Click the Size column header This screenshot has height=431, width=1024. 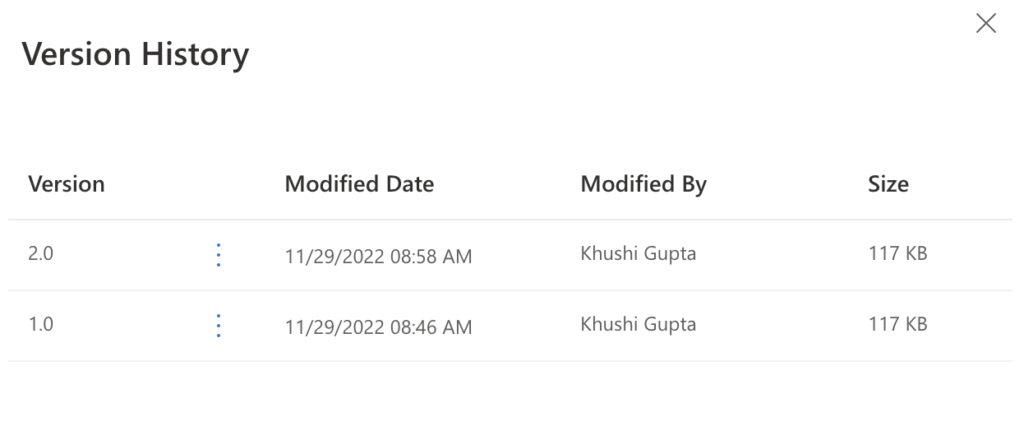(x=888, y=184)
